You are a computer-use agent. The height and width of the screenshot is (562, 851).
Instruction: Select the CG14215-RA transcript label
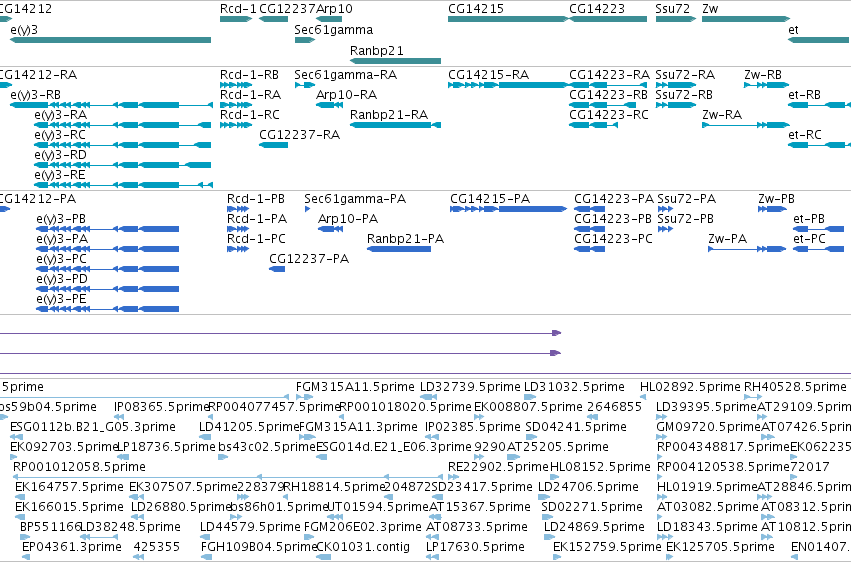click(x=488, y=75)
